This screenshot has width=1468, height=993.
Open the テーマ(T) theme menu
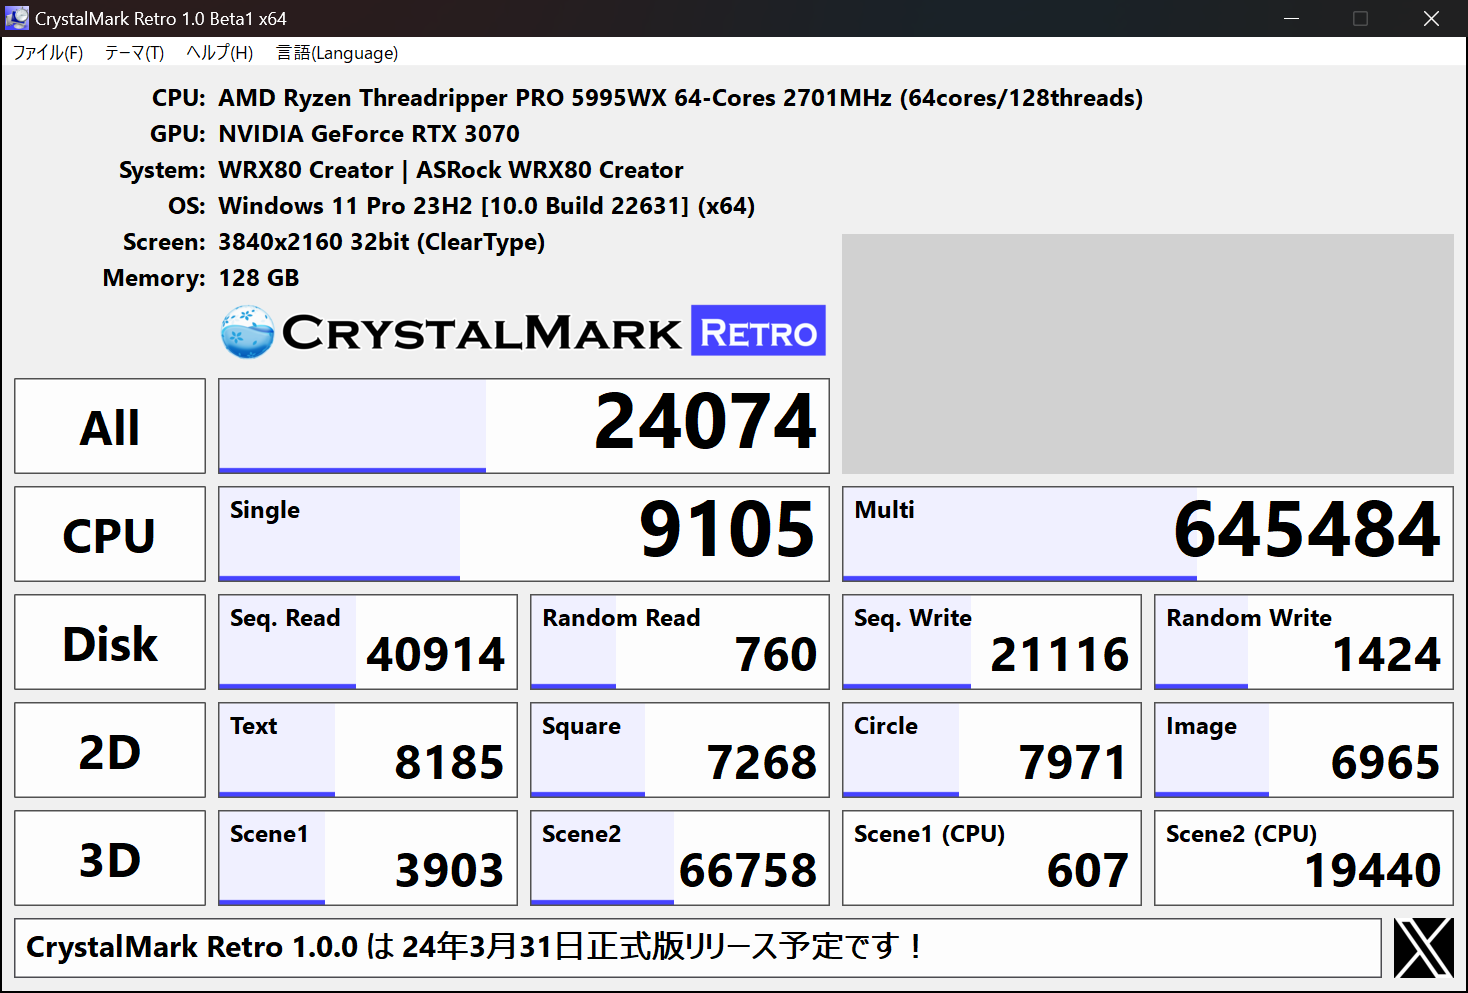(134, 53)
